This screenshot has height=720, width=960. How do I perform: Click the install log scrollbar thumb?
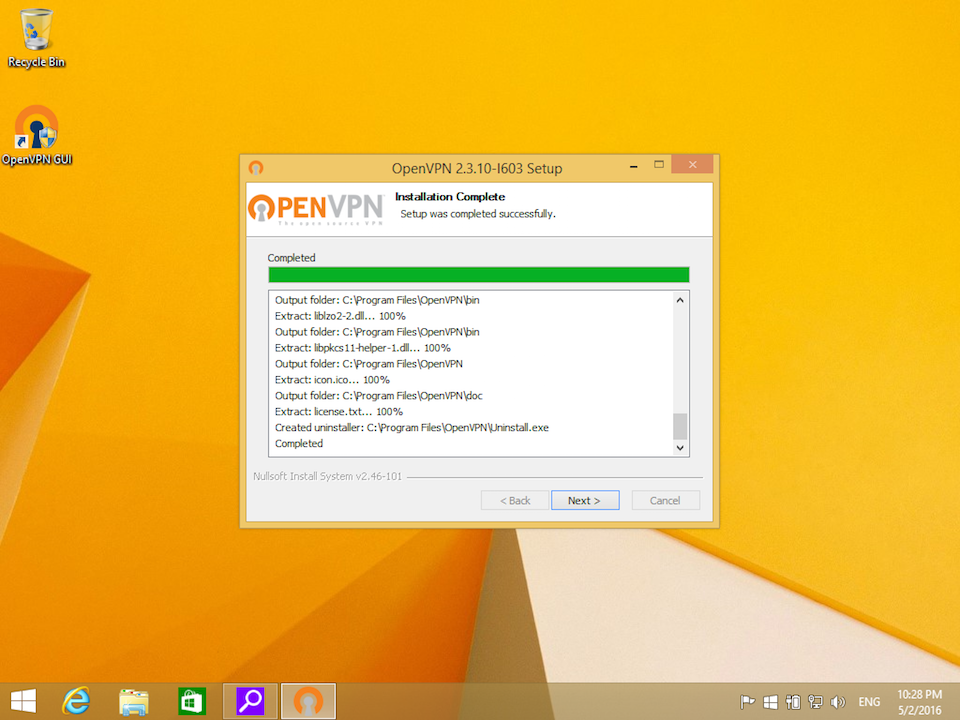[x=680, y=426]
